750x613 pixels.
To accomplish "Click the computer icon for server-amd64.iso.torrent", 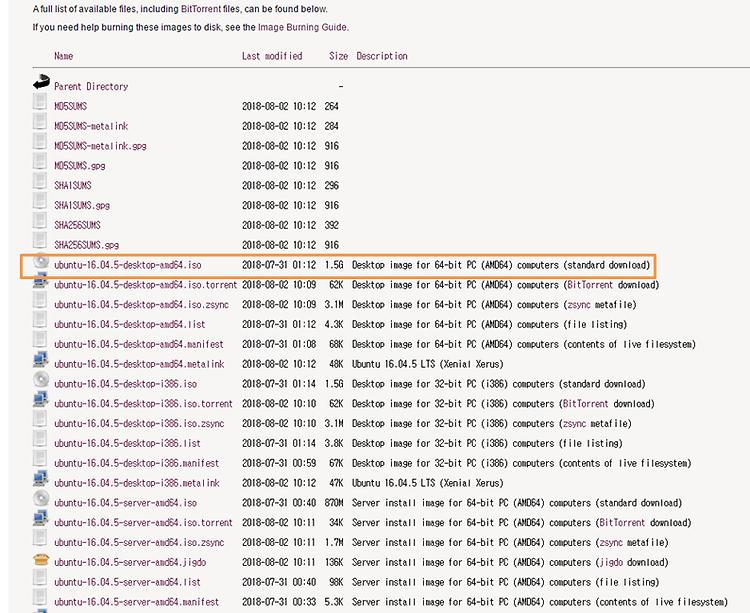I will [x=41, y=518].
